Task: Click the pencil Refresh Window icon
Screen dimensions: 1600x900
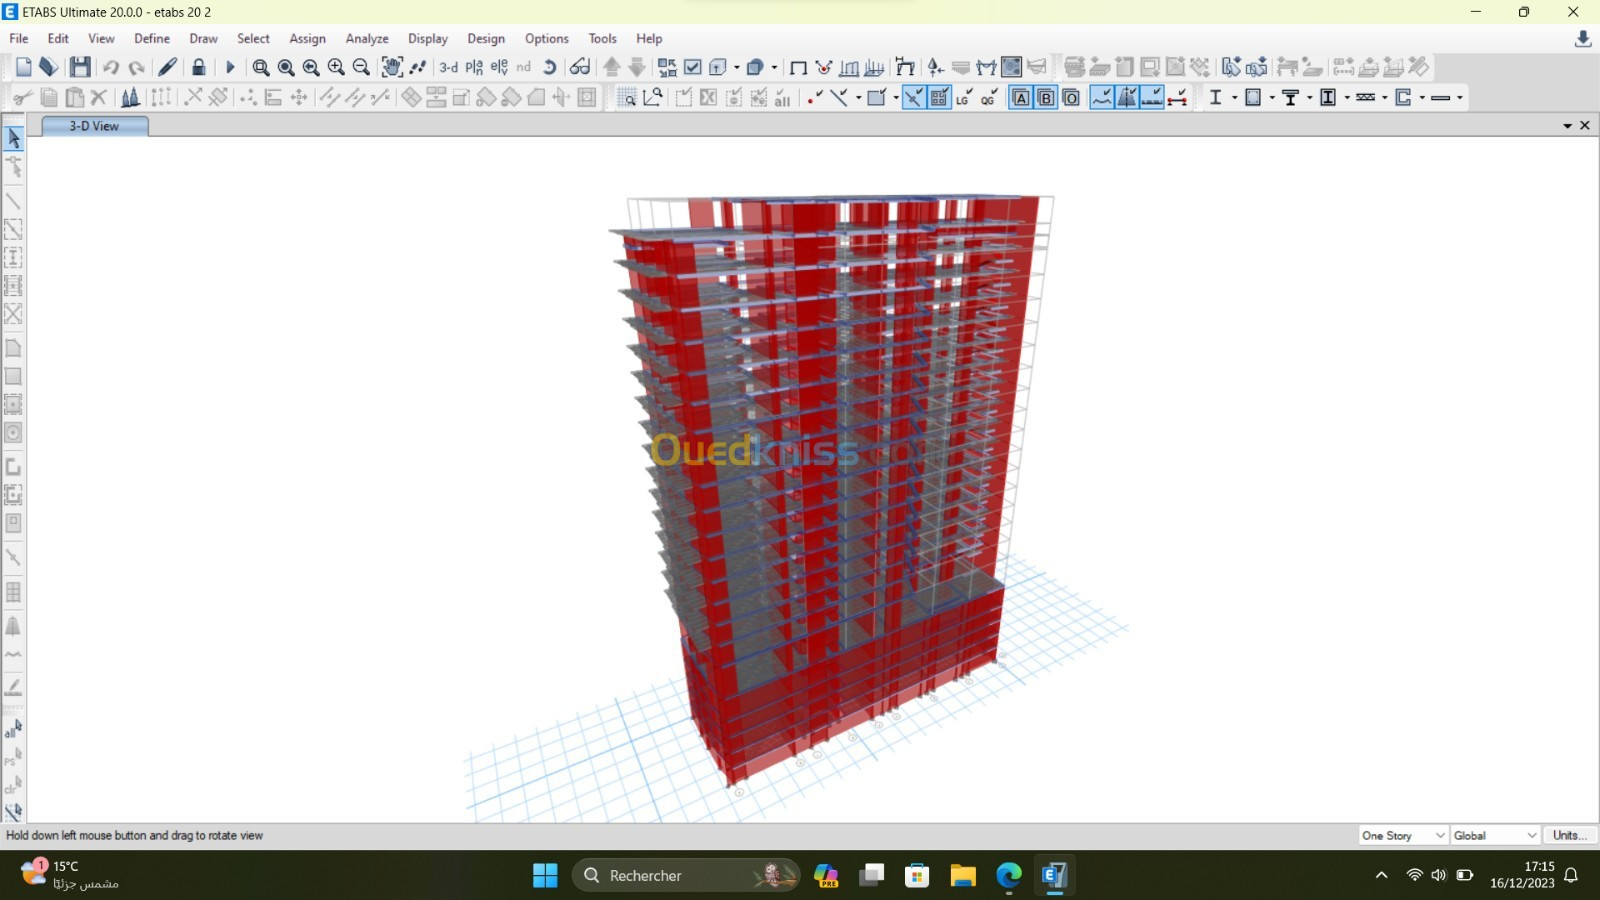Action: [167, 67]
